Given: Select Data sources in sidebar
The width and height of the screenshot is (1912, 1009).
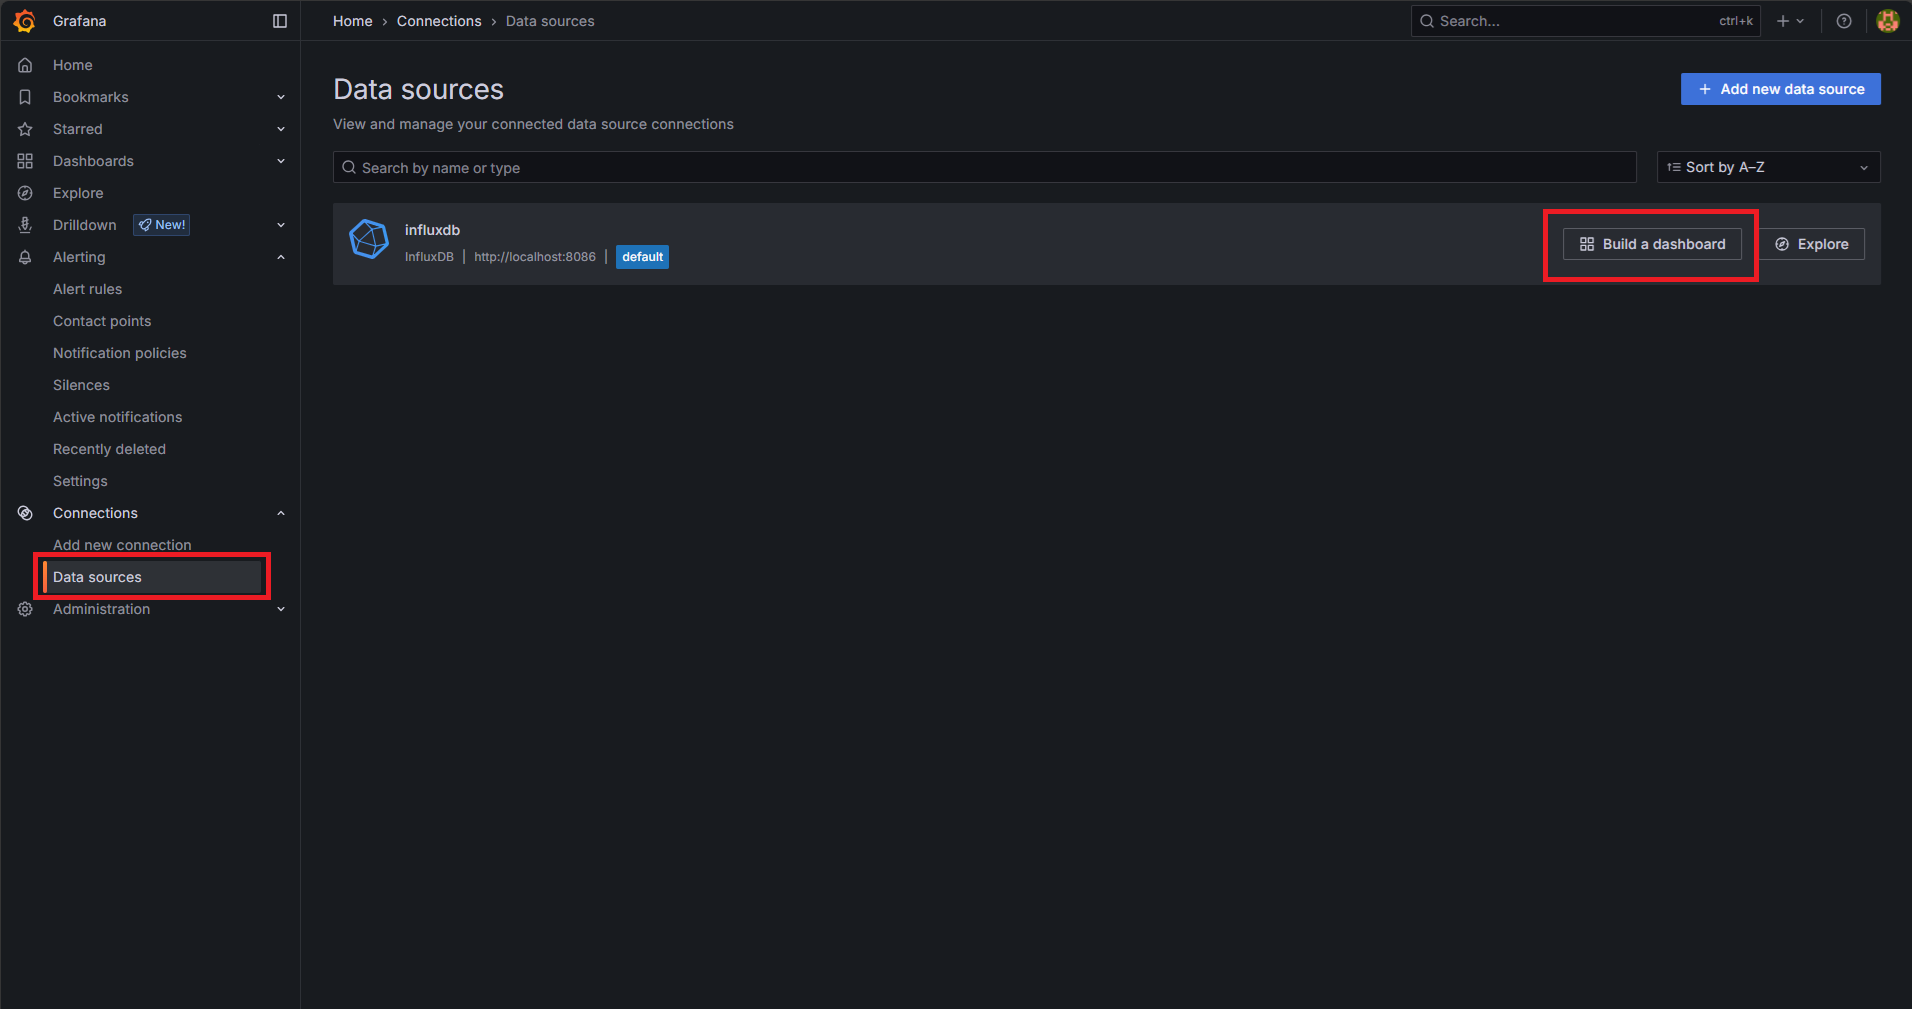Looking at the screenshot, I should click(152, 577).
